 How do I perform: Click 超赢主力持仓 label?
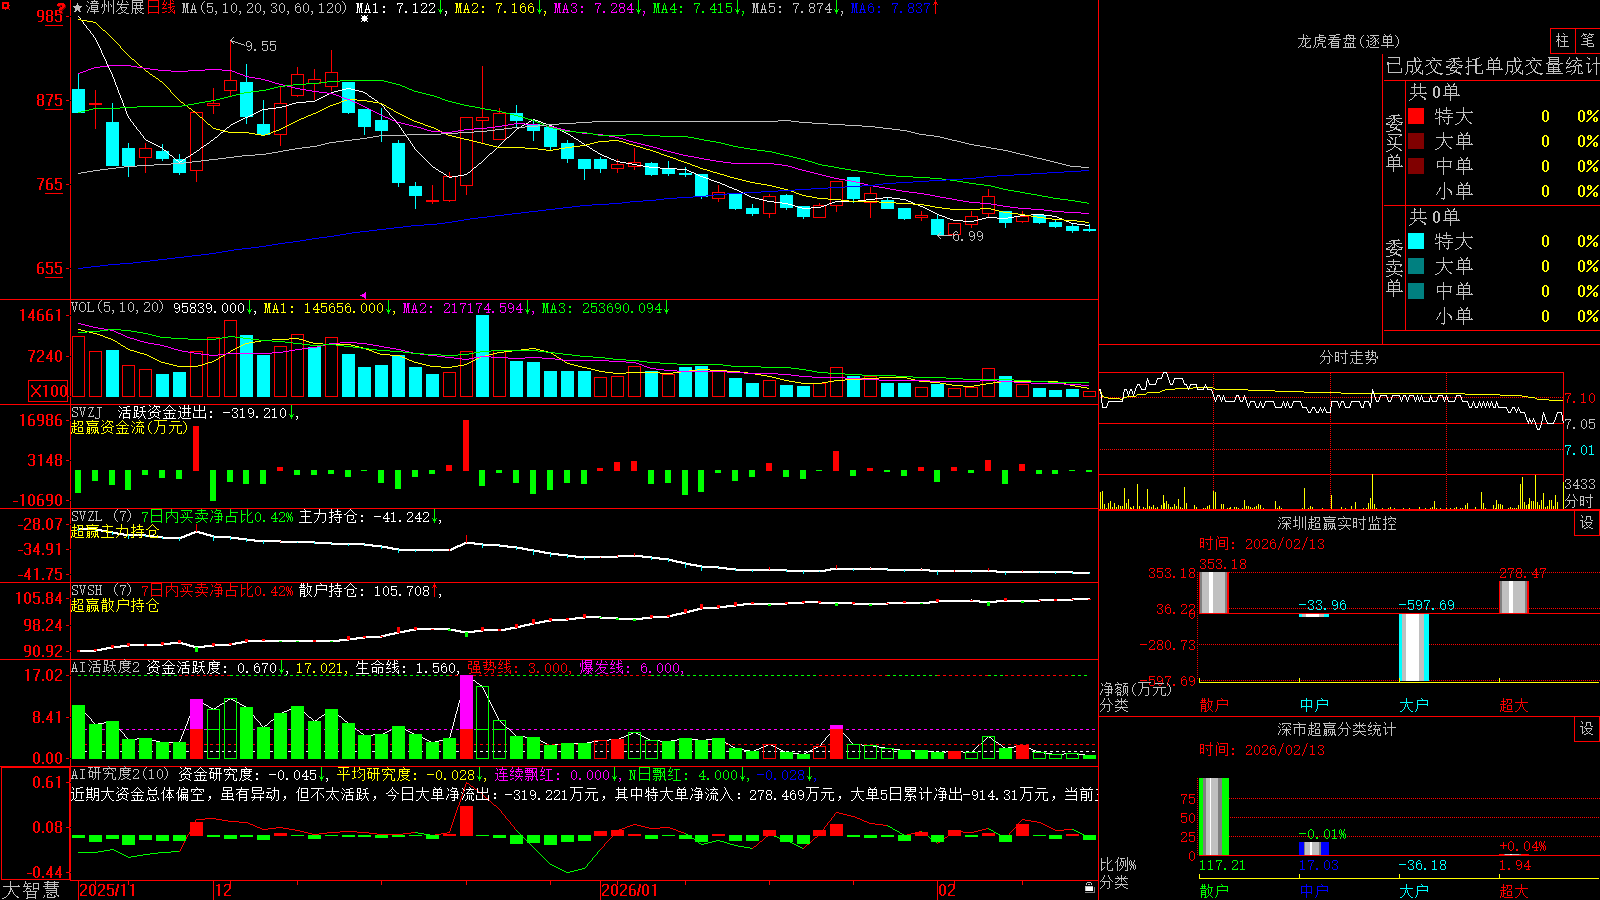[114, 531]
